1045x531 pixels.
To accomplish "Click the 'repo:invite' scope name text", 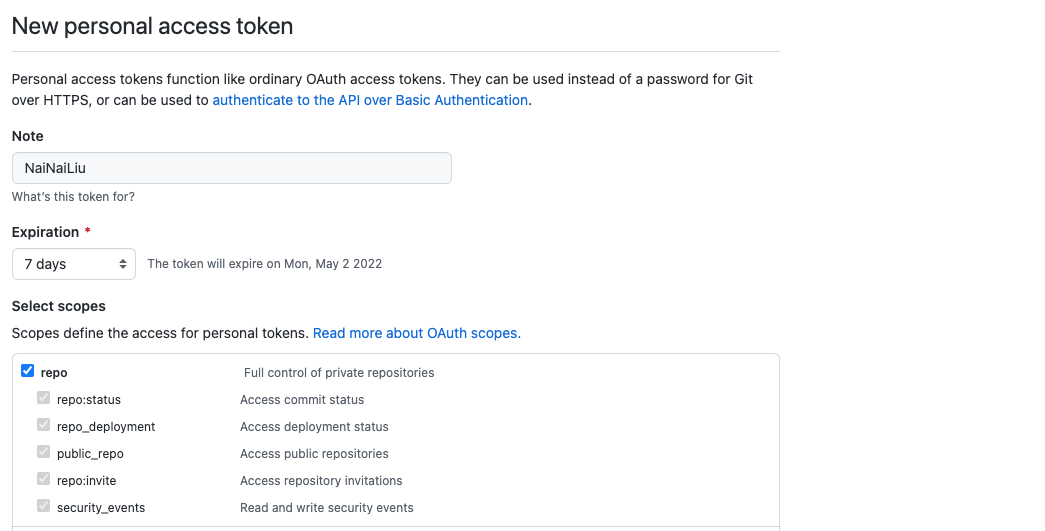I will (x=88, y=481).
